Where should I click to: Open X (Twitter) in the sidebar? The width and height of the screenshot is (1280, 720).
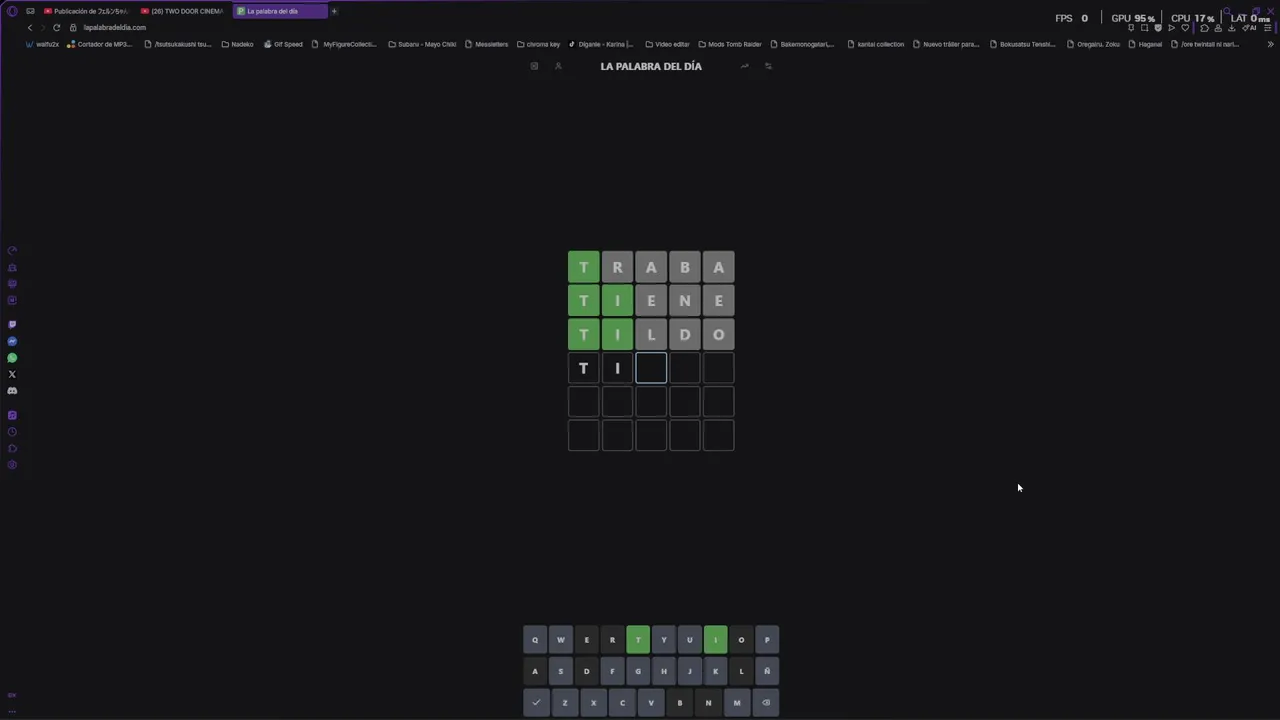(x=12, y=374)
